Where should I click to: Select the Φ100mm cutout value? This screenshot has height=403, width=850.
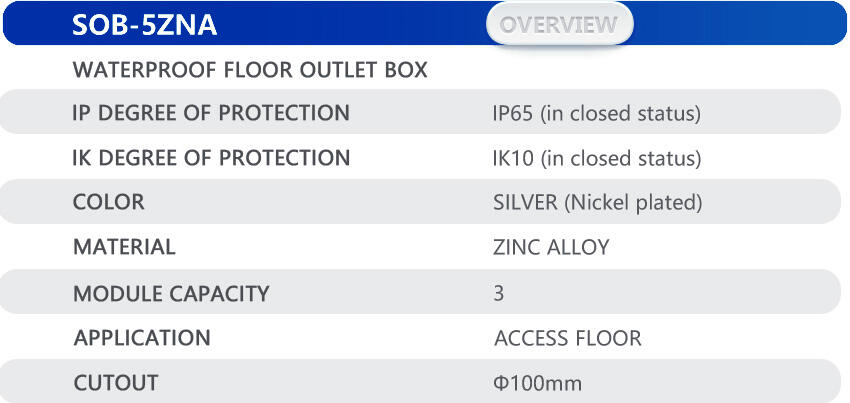tap(537, 383)
